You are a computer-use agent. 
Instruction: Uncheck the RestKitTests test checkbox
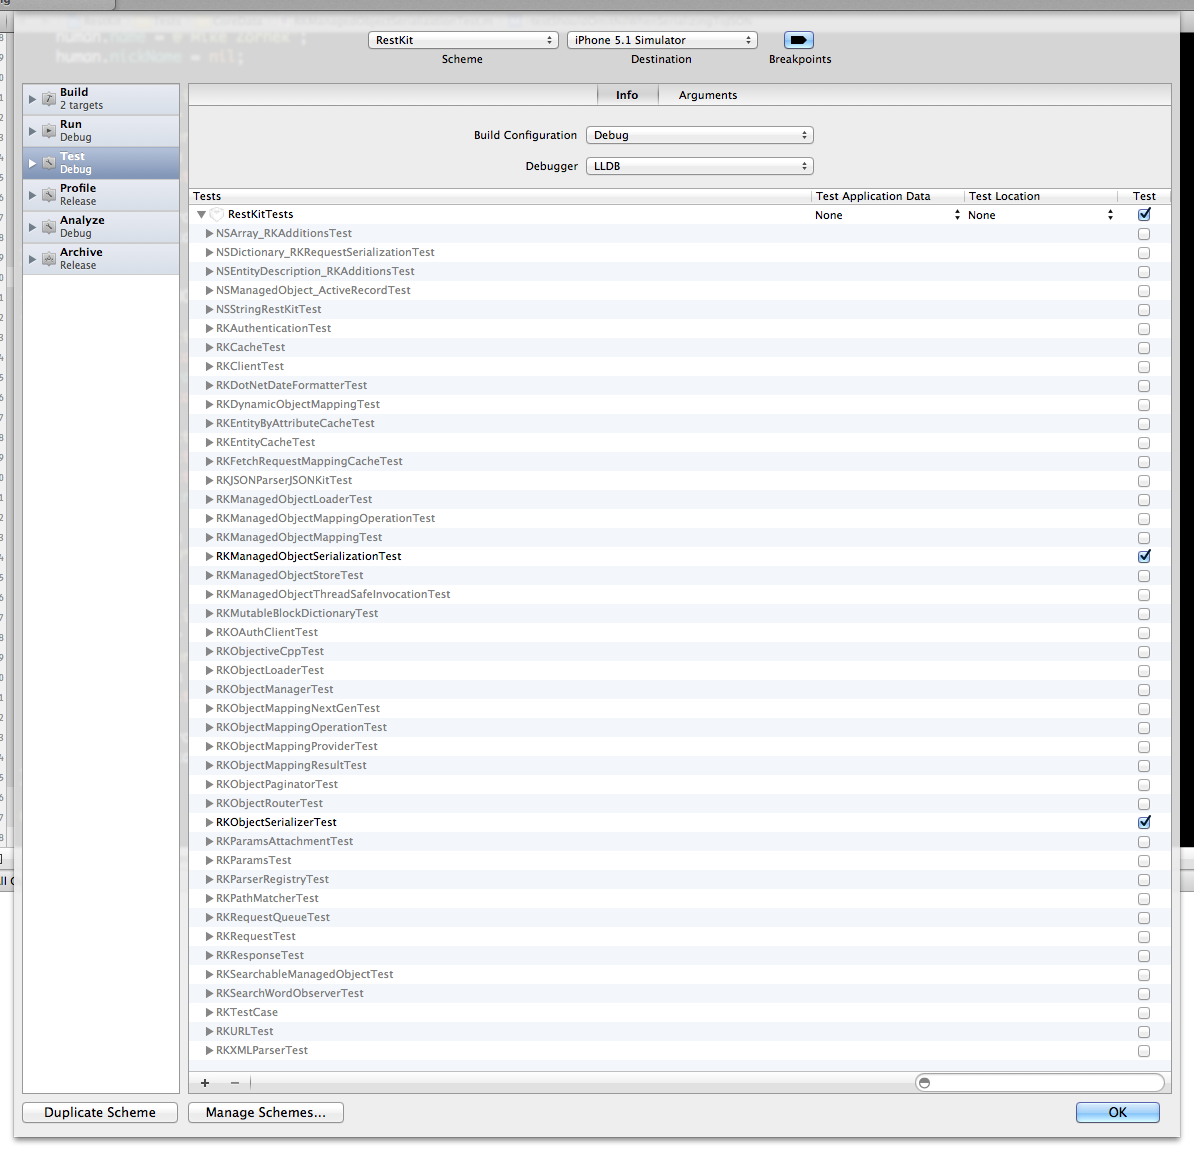pyautogui.click(x=1144, y=215)
